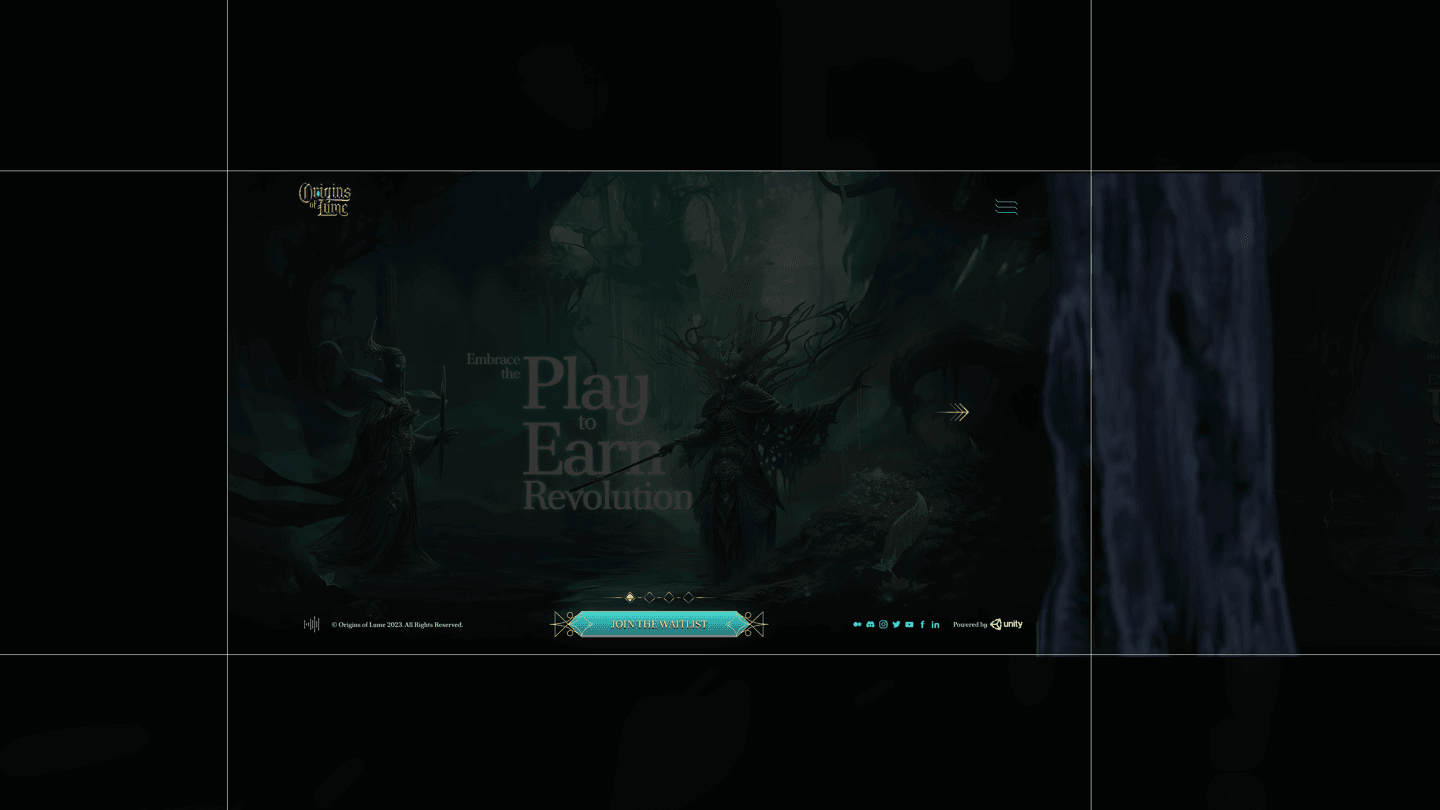Viewport: 1440px width, 810px height.
Task: Select the second slide indicator diamond
Action: pyautogui.click(x=649, y=597)
